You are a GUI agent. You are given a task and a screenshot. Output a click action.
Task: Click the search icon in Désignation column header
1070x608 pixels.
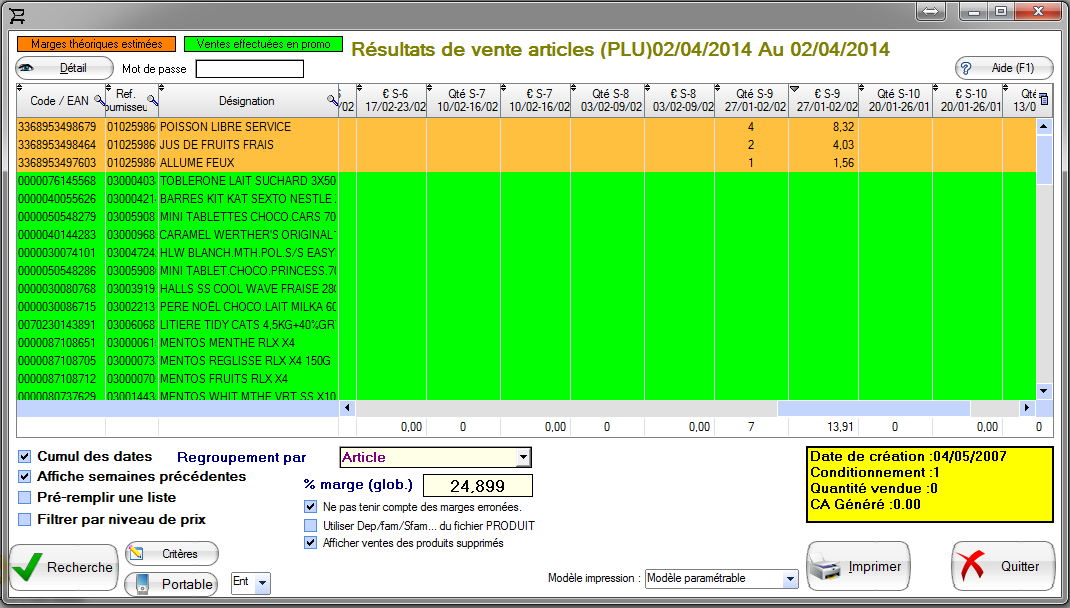[x=332, y=100]
